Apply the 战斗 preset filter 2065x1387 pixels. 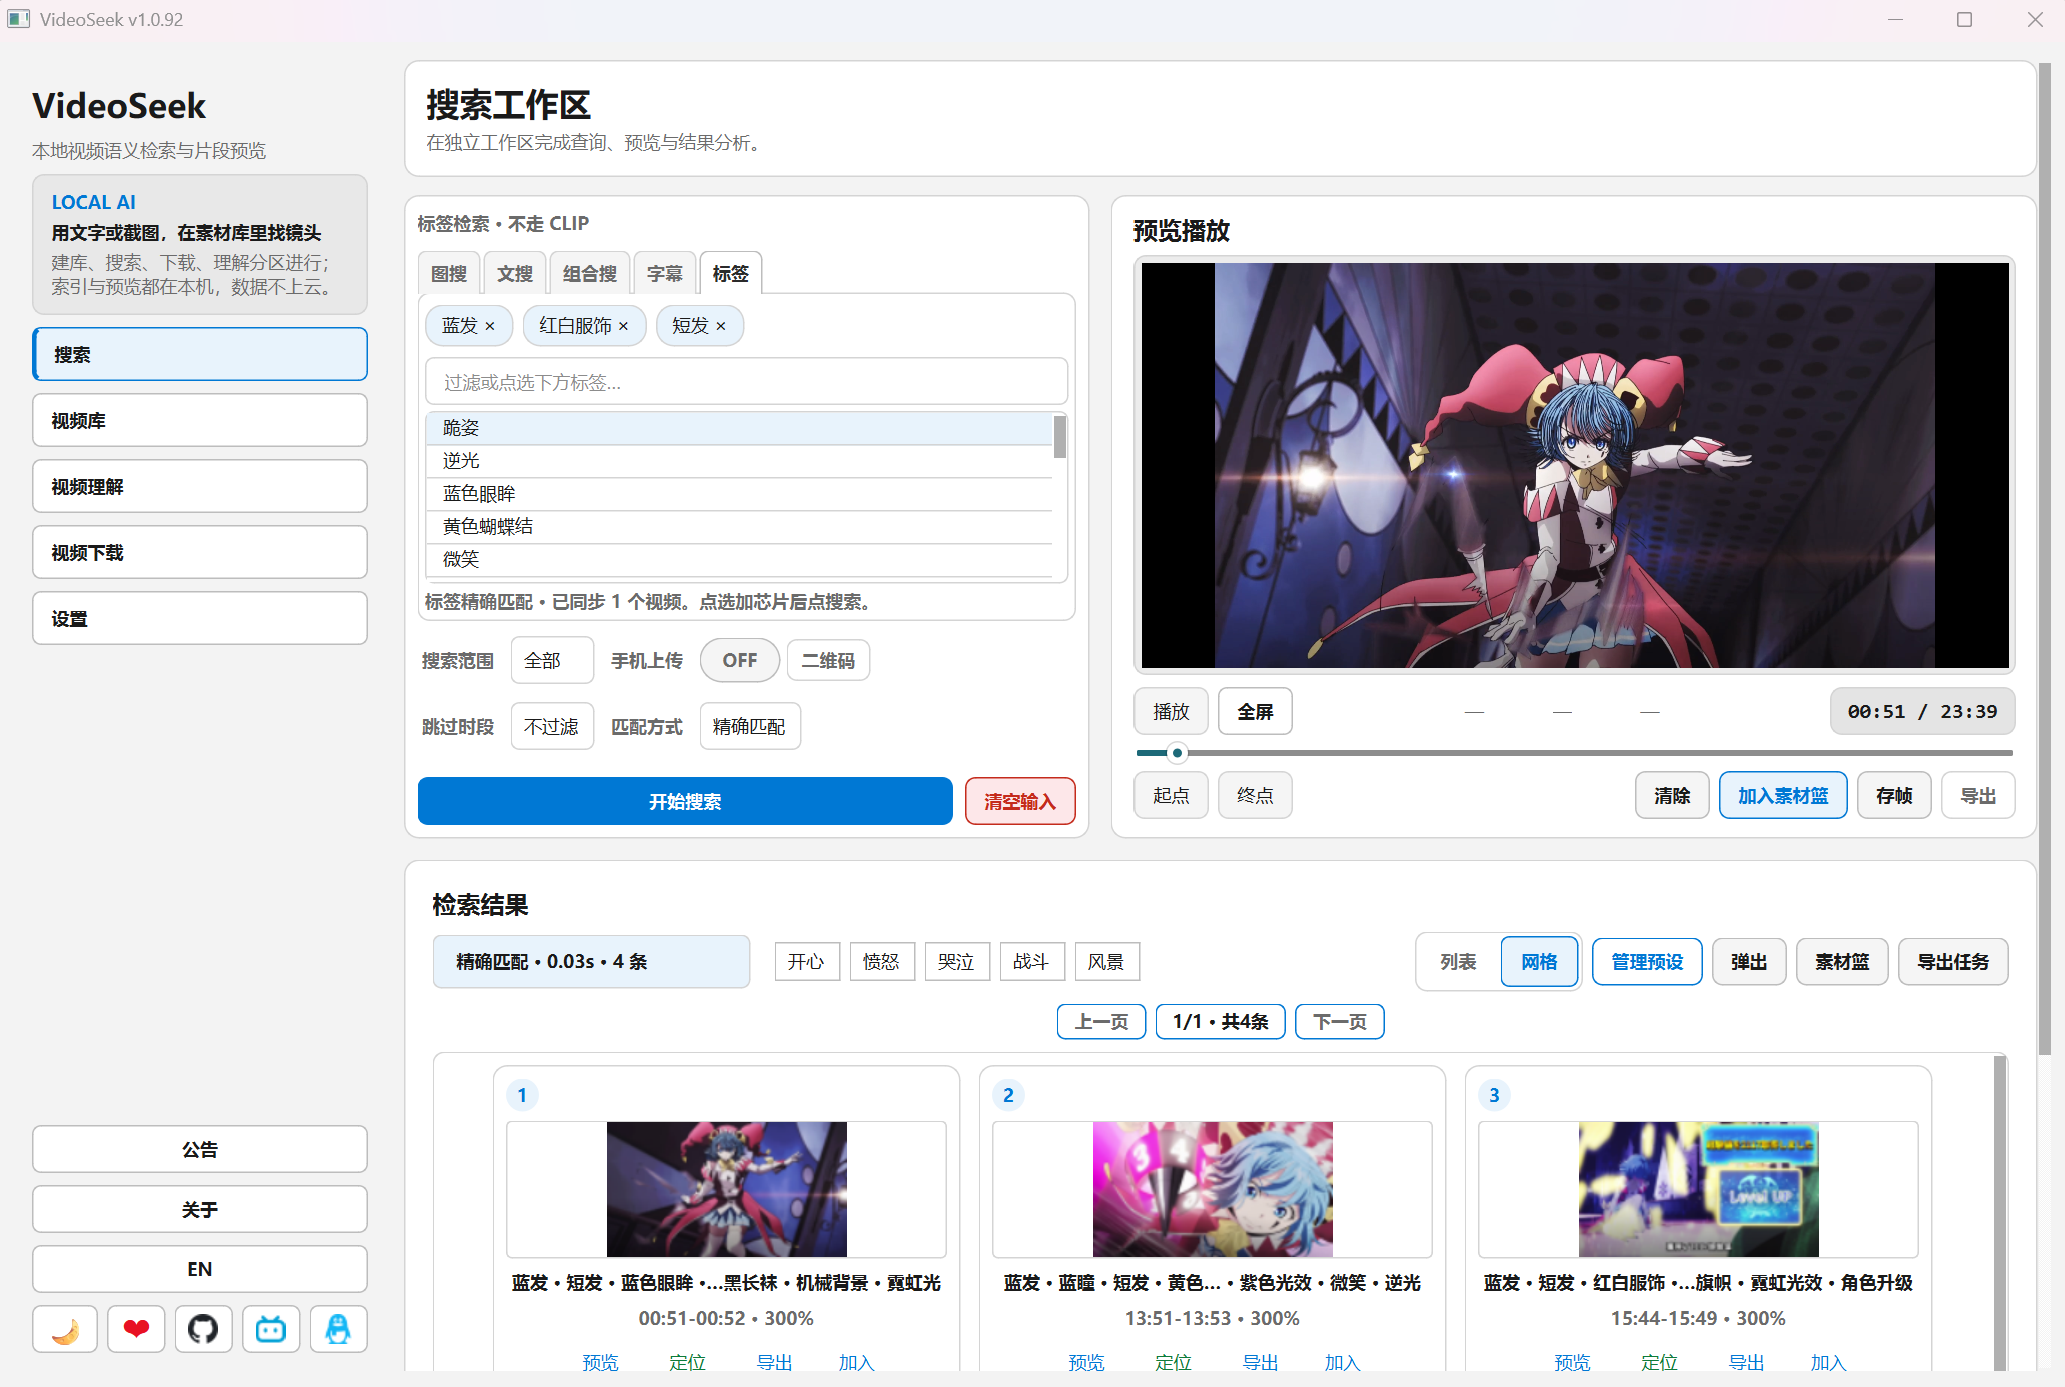point(1031,962)
